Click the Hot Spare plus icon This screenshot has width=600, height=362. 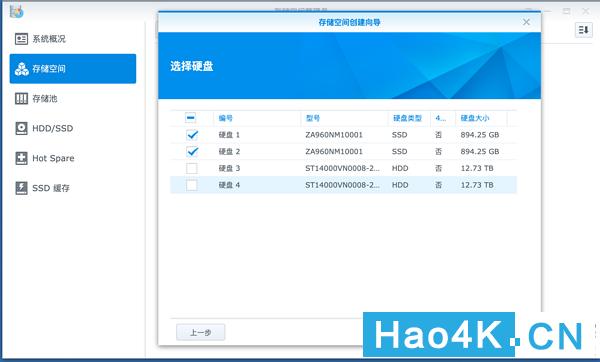pyautogui.click(x=21, y=158)
